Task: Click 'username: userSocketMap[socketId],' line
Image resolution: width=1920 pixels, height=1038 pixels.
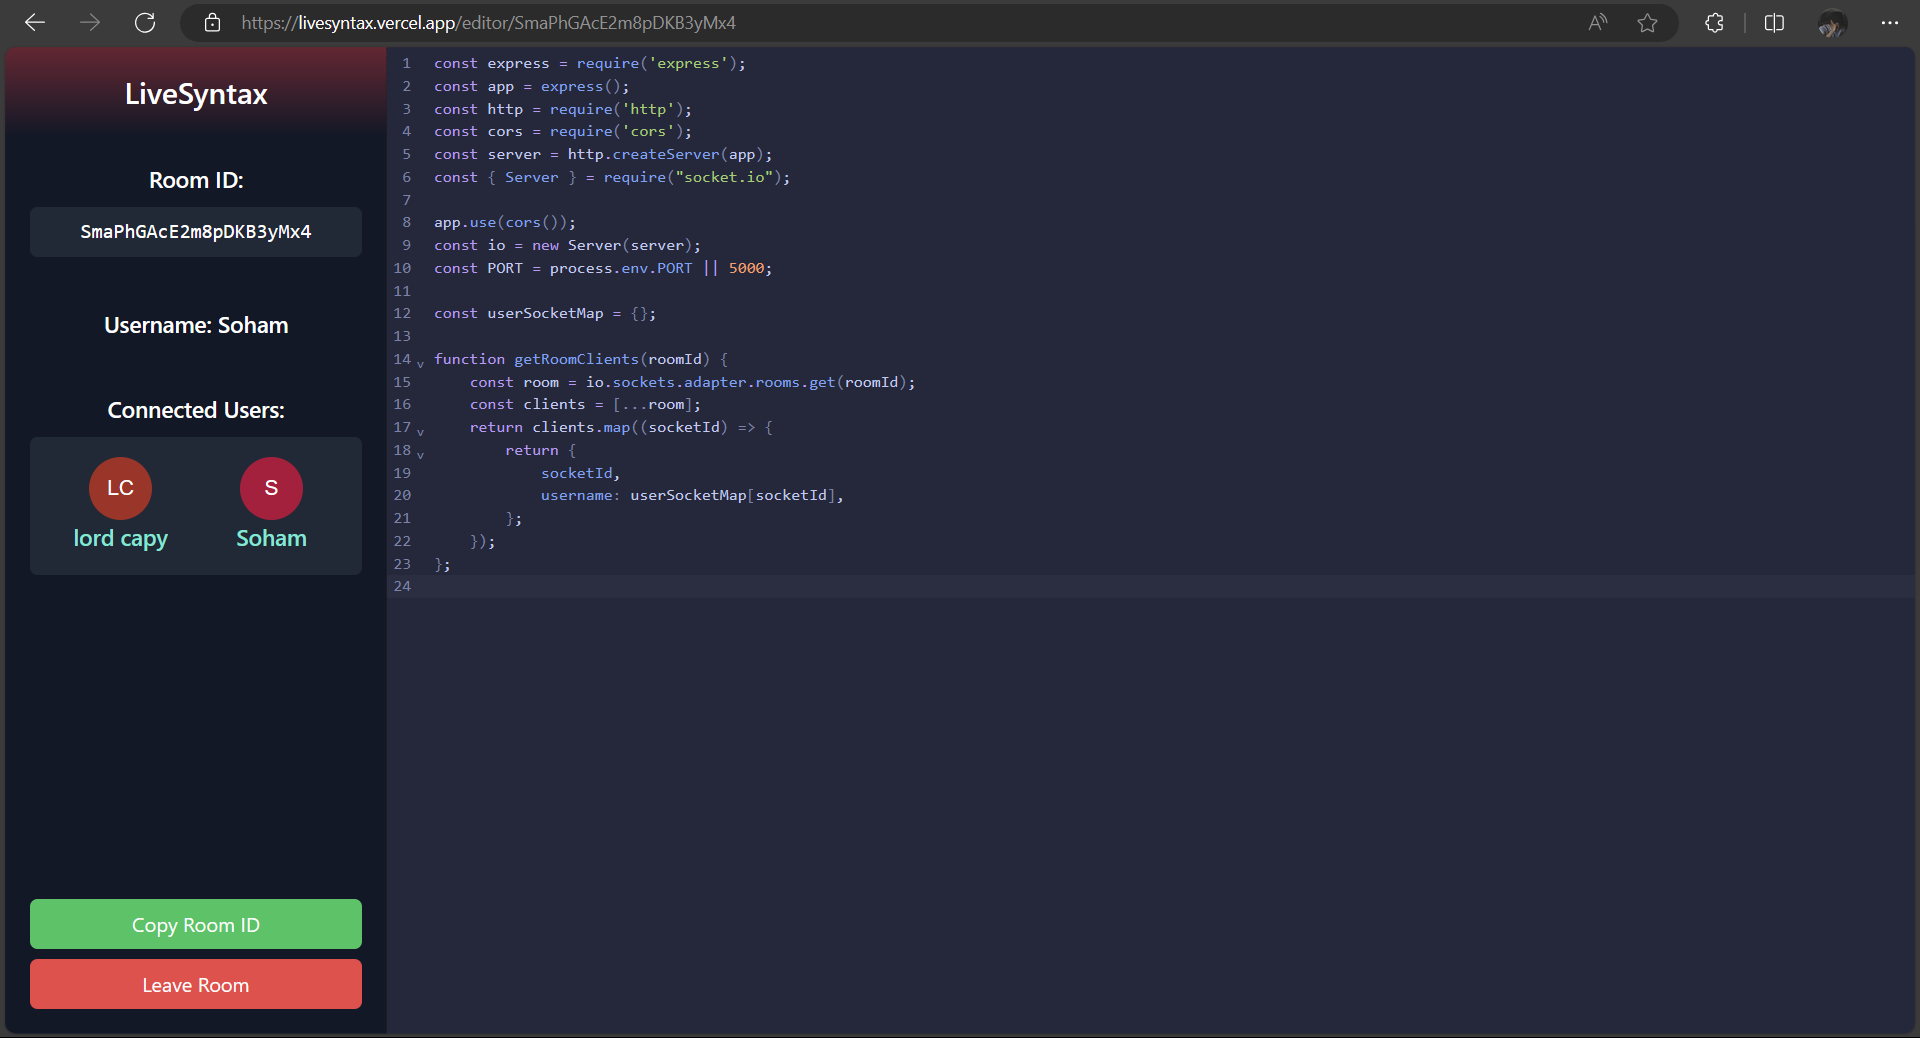Action: (x=692, y=495)
